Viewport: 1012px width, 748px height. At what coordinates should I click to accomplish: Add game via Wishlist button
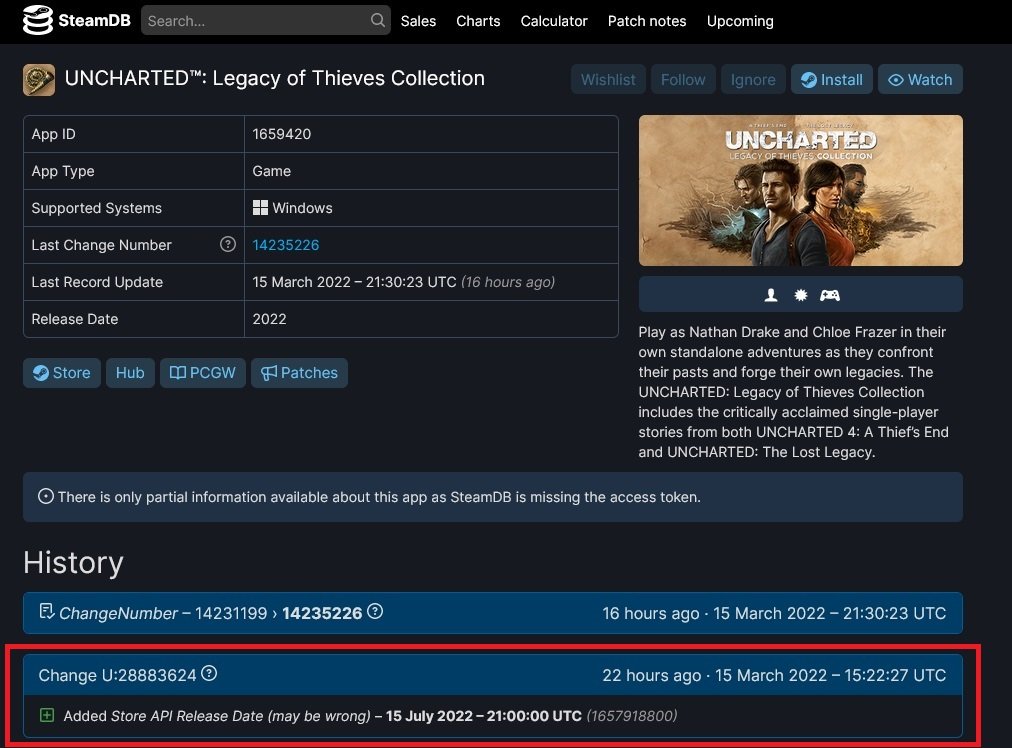[608, 79]
